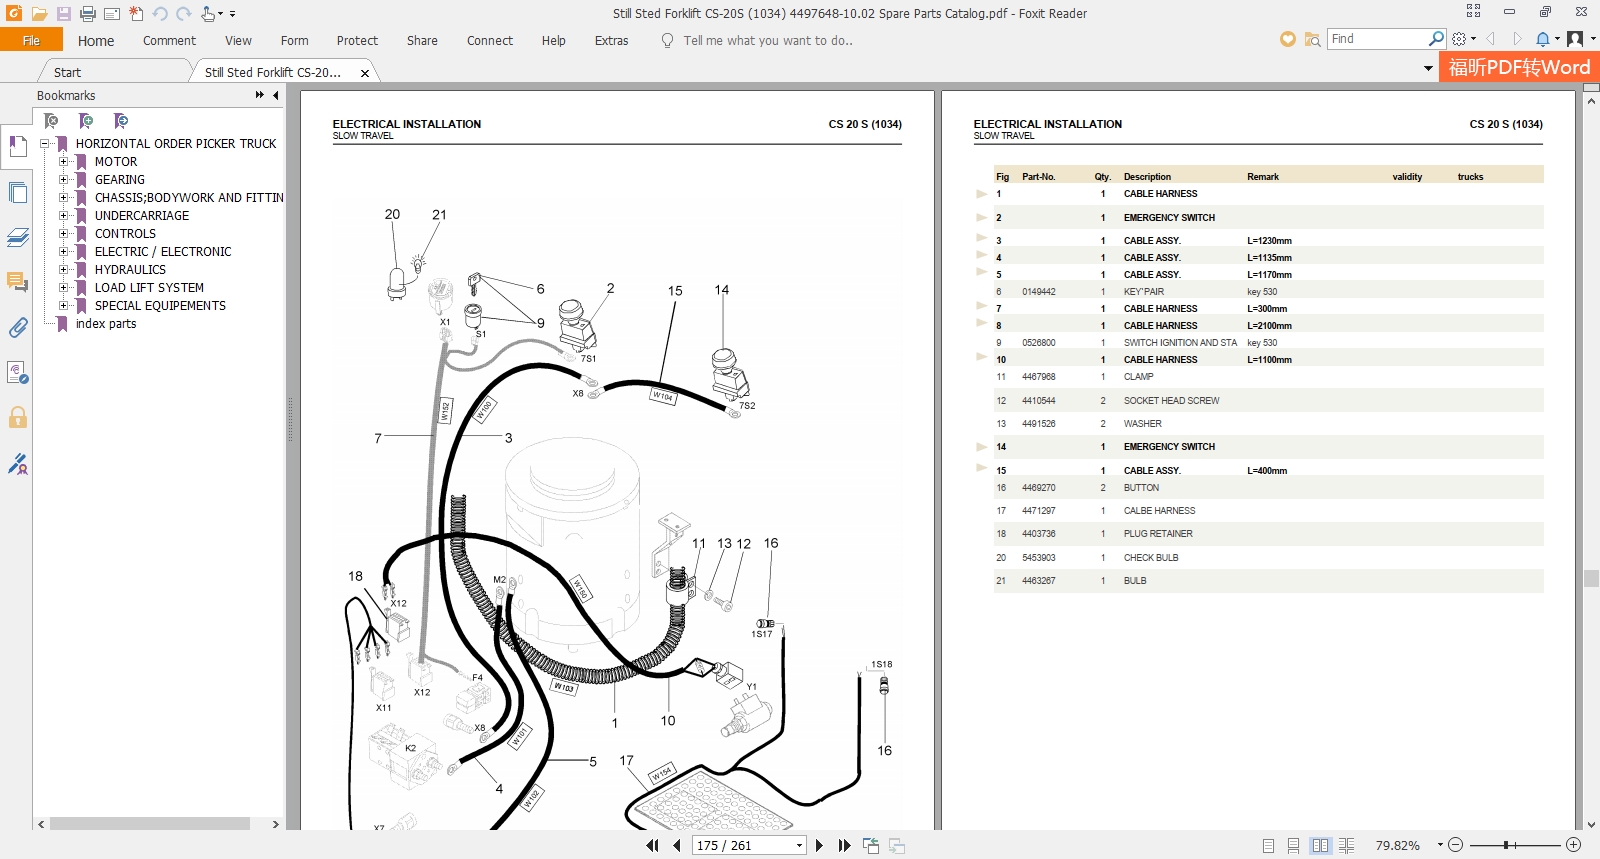1600x859 pixels.
Task: Click the orange PDF转Word banner button
Action: tap(1518, 67)
